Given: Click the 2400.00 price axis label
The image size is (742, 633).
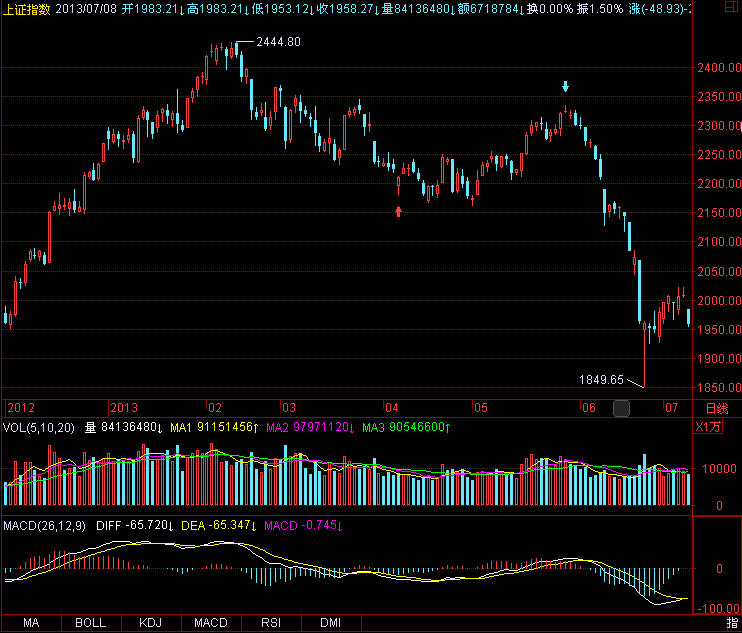Looking at the screenshot, I should (719, 68).
